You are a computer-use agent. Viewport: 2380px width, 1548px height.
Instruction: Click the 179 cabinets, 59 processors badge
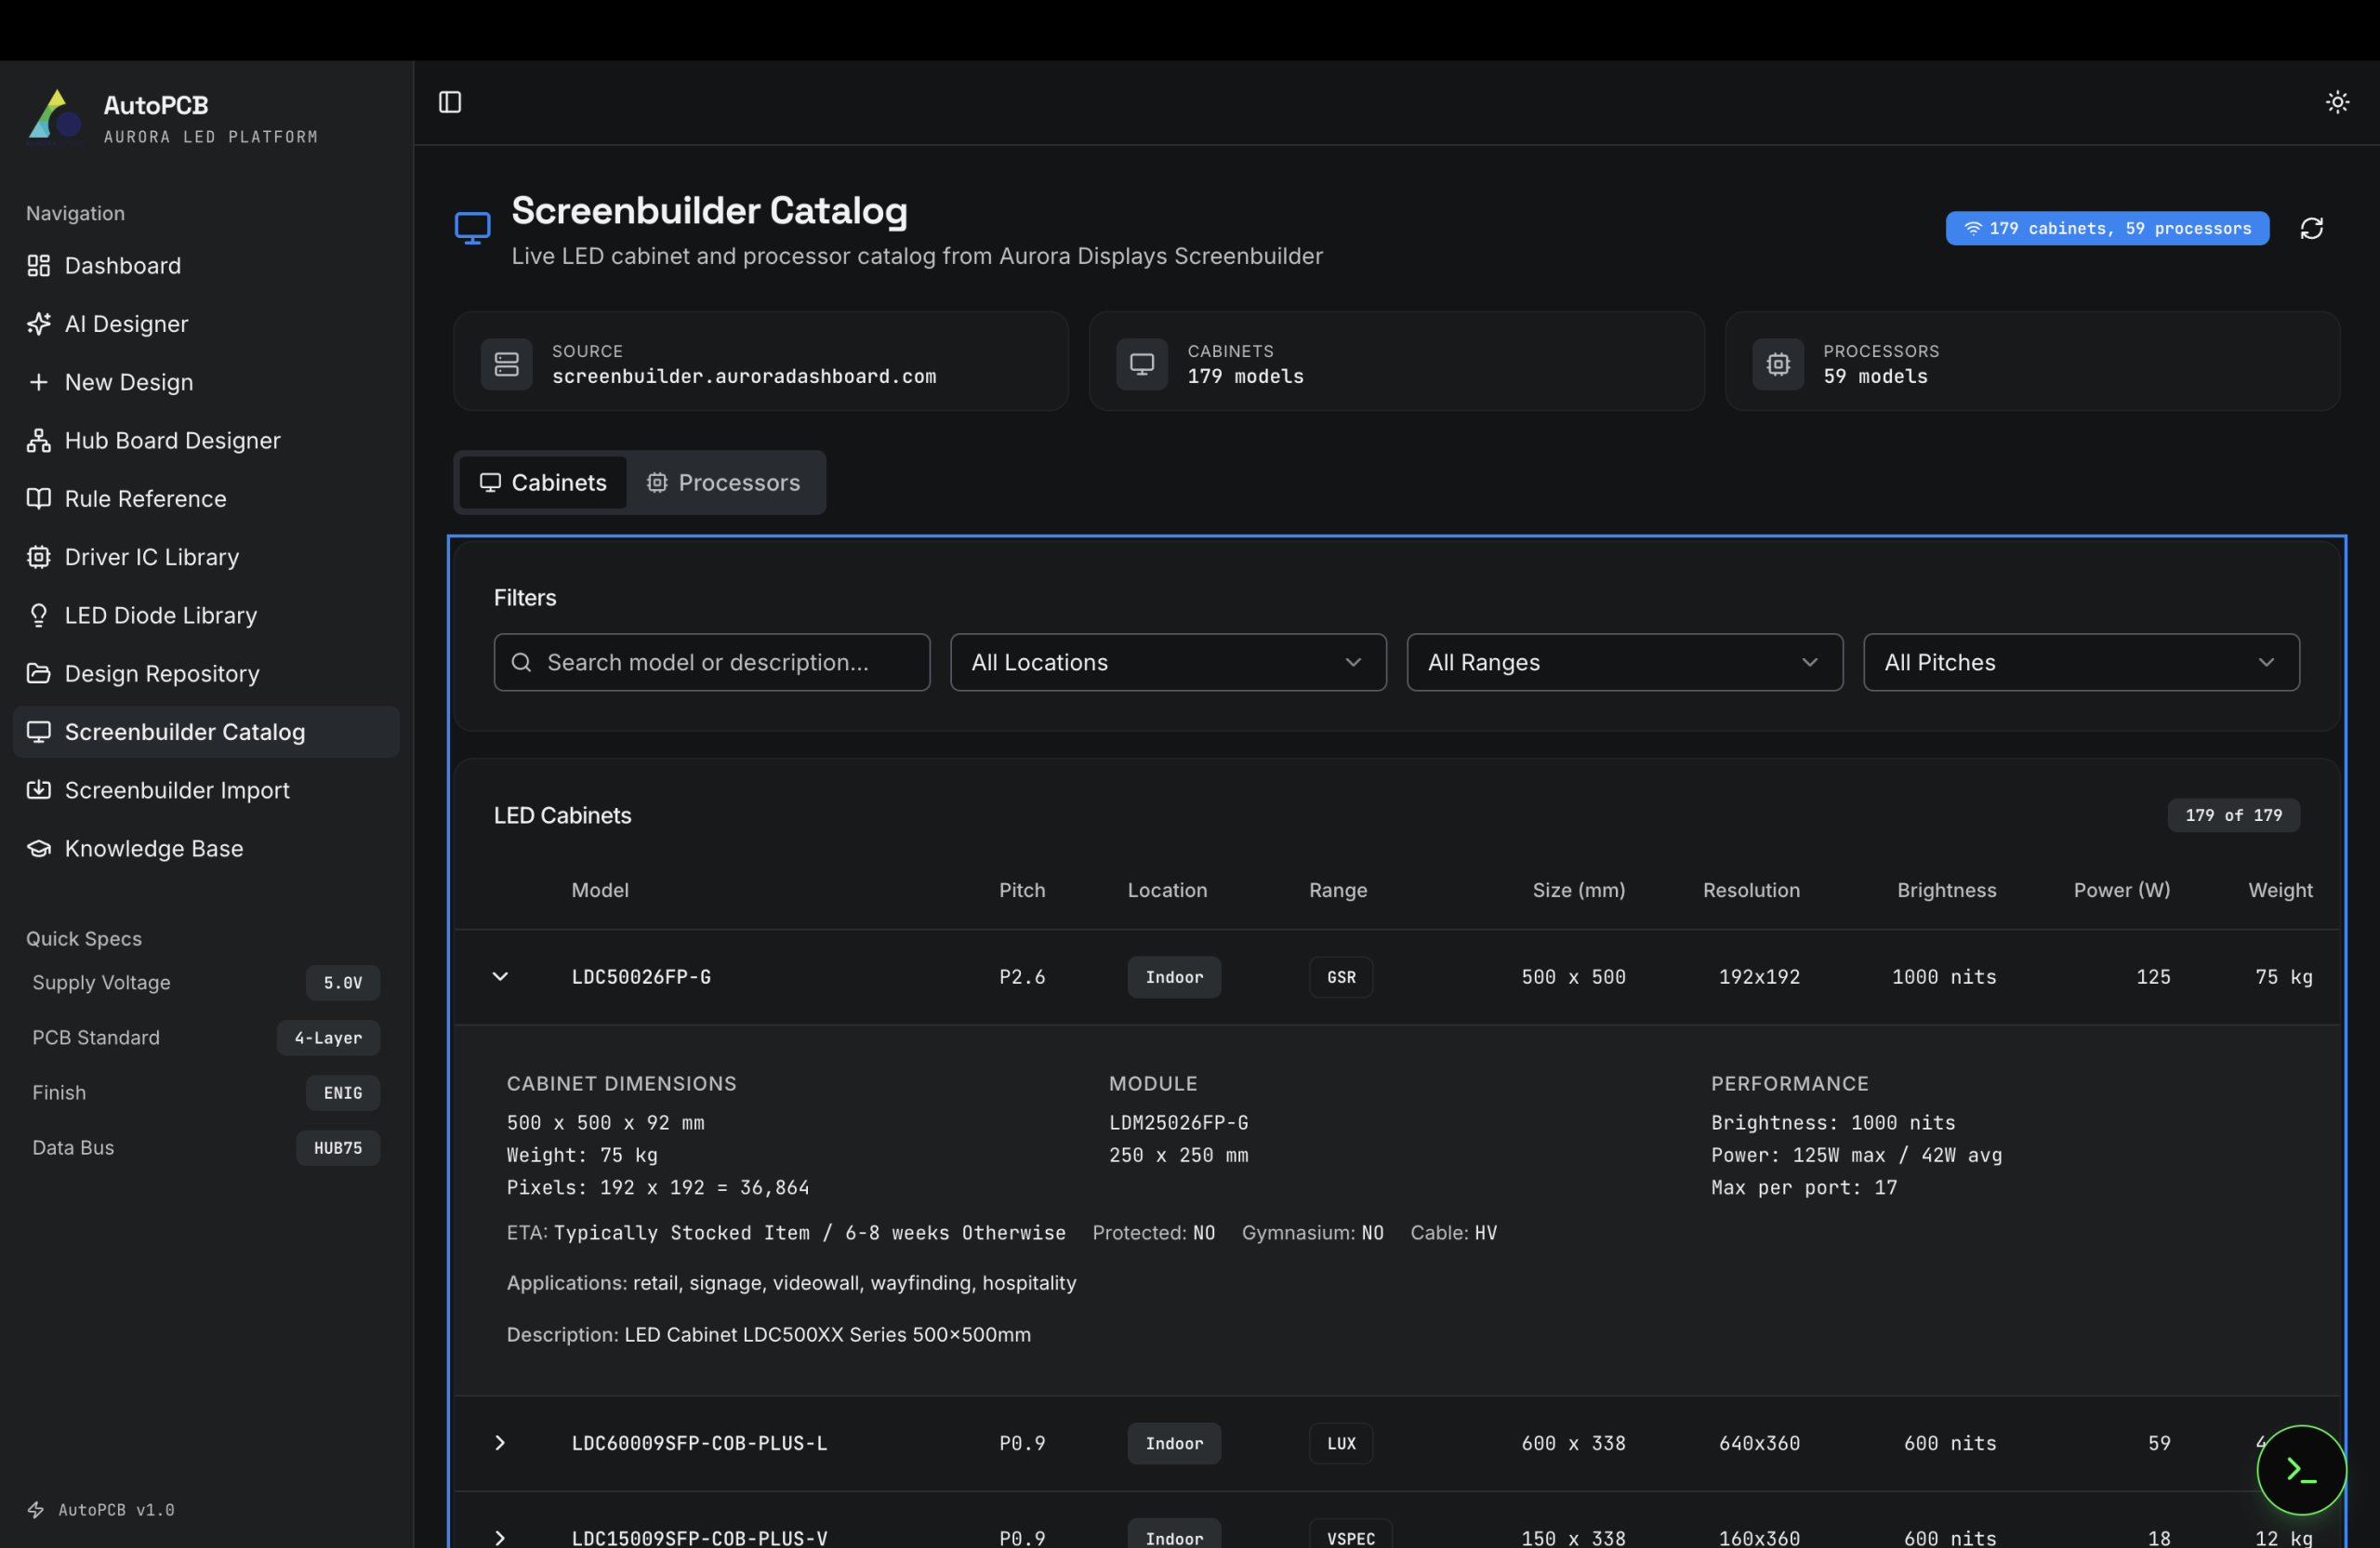2107,228
